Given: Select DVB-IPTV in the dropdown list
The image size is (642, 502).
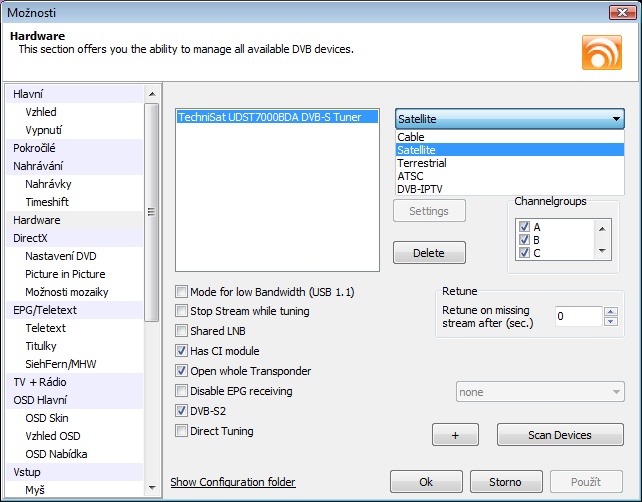Looking at the screenshot, I should pos(420,189).
